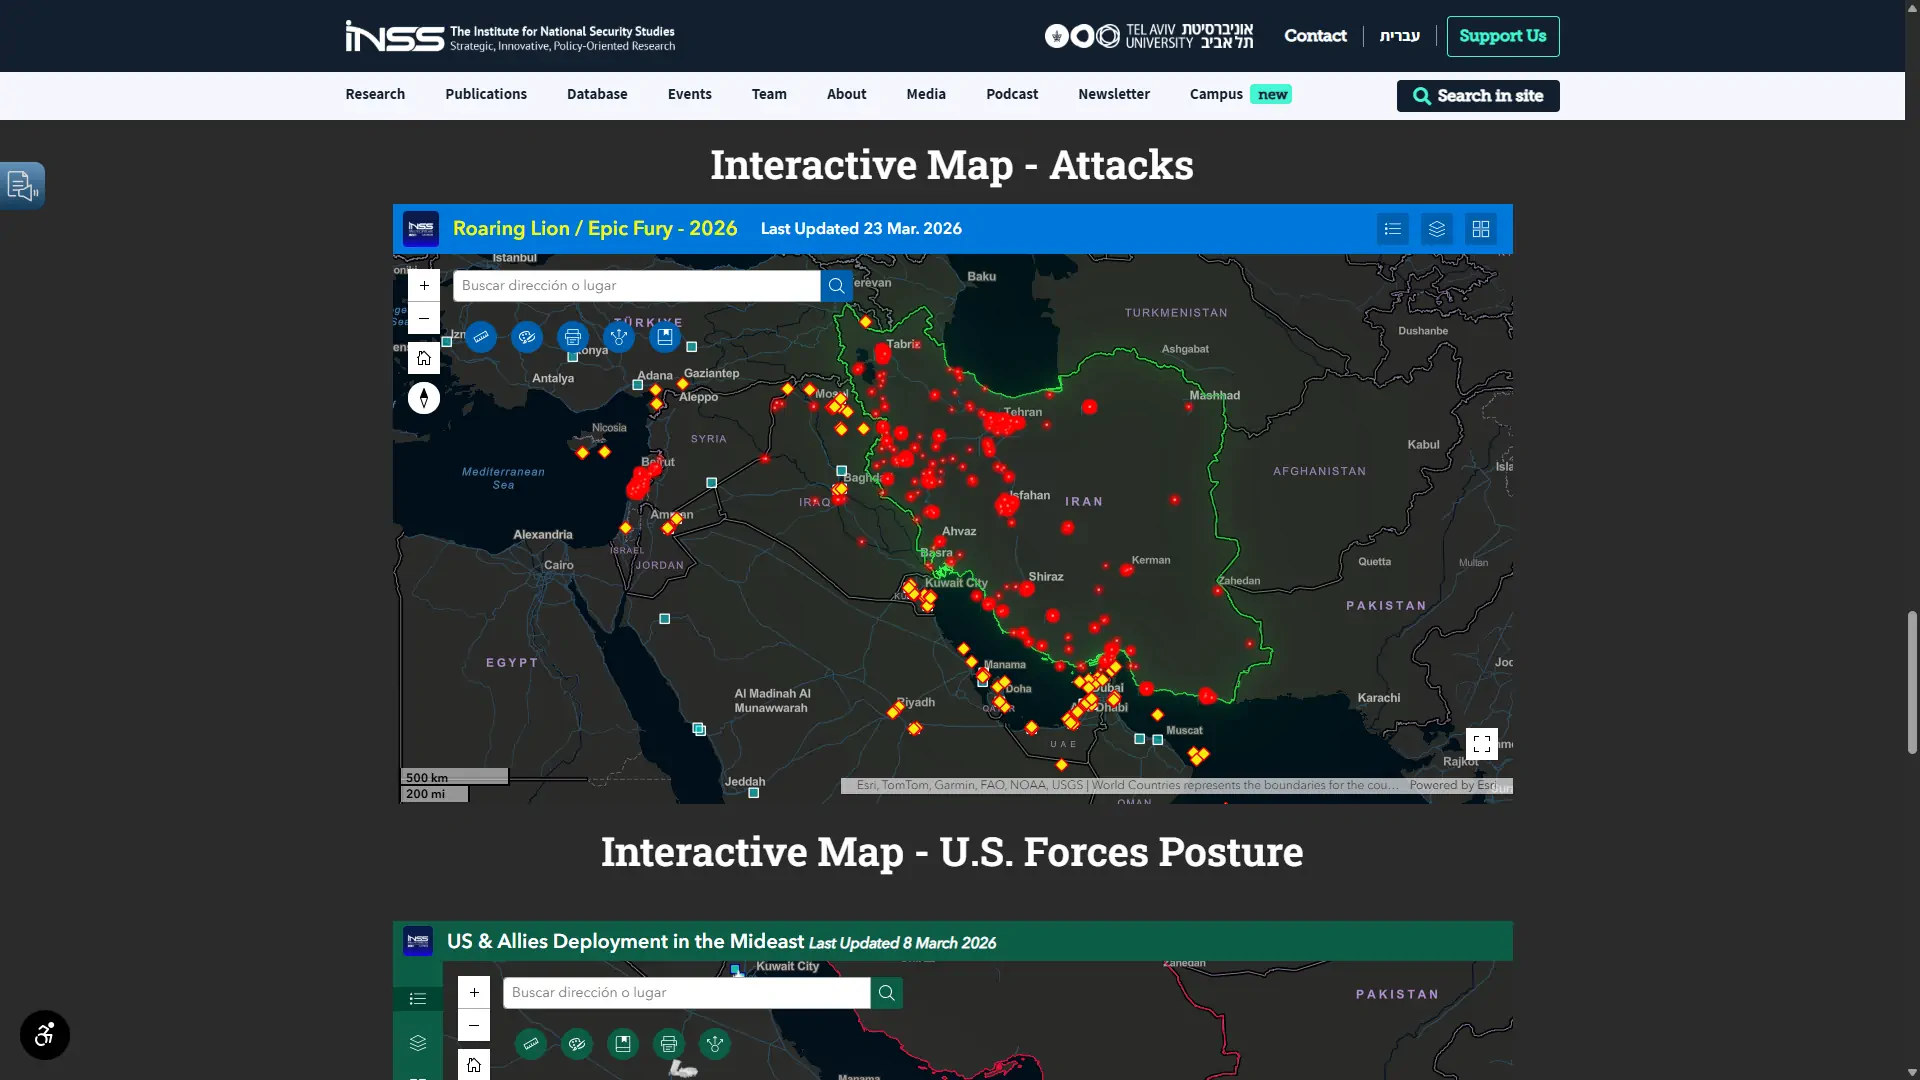Click the Attacks map address search field
This screenshot has width=1920, height=1080.
636,286
